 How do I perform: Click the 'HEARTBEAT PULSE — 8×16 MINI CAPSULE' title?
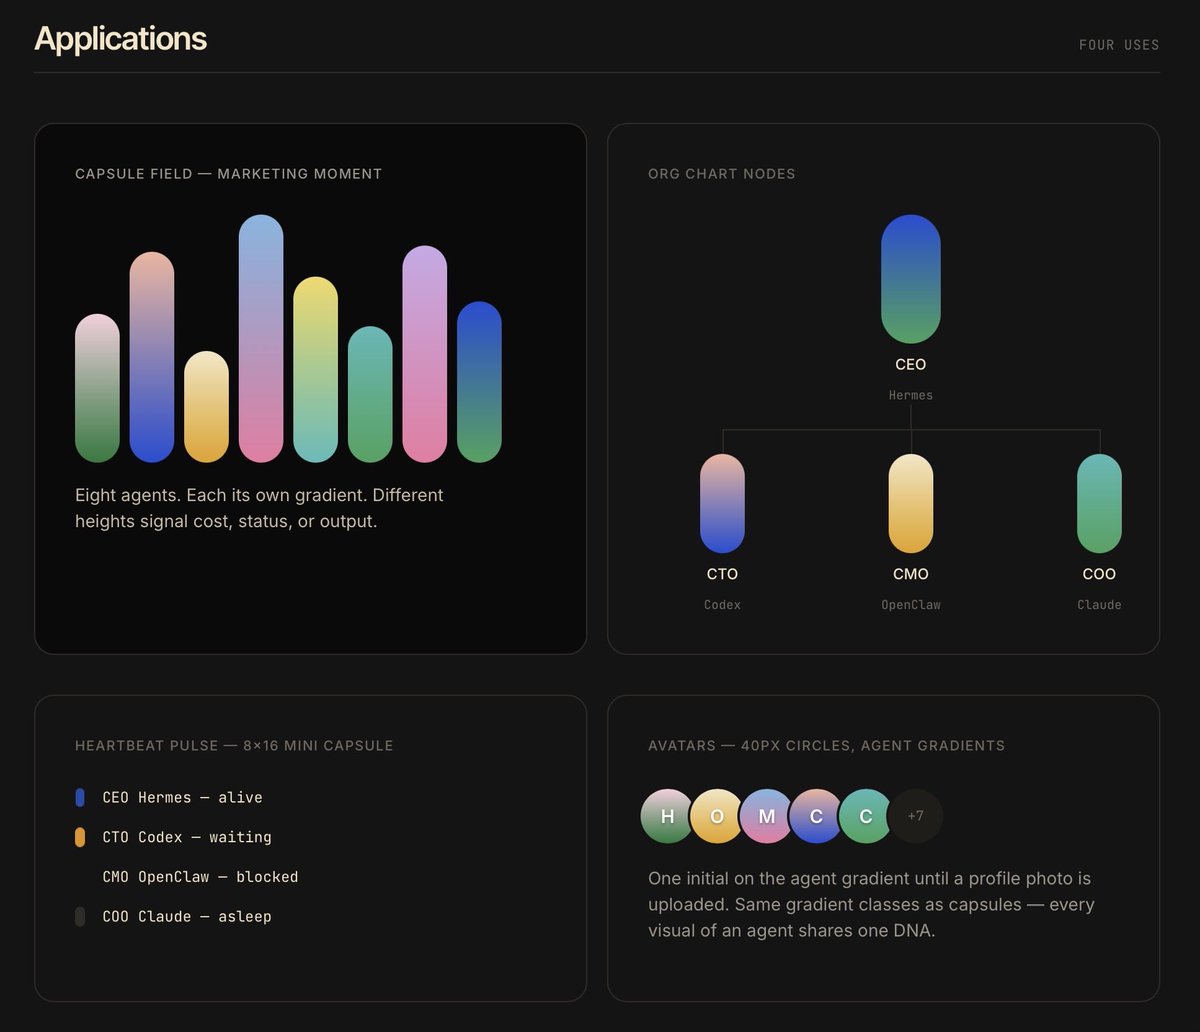point(234,746)
